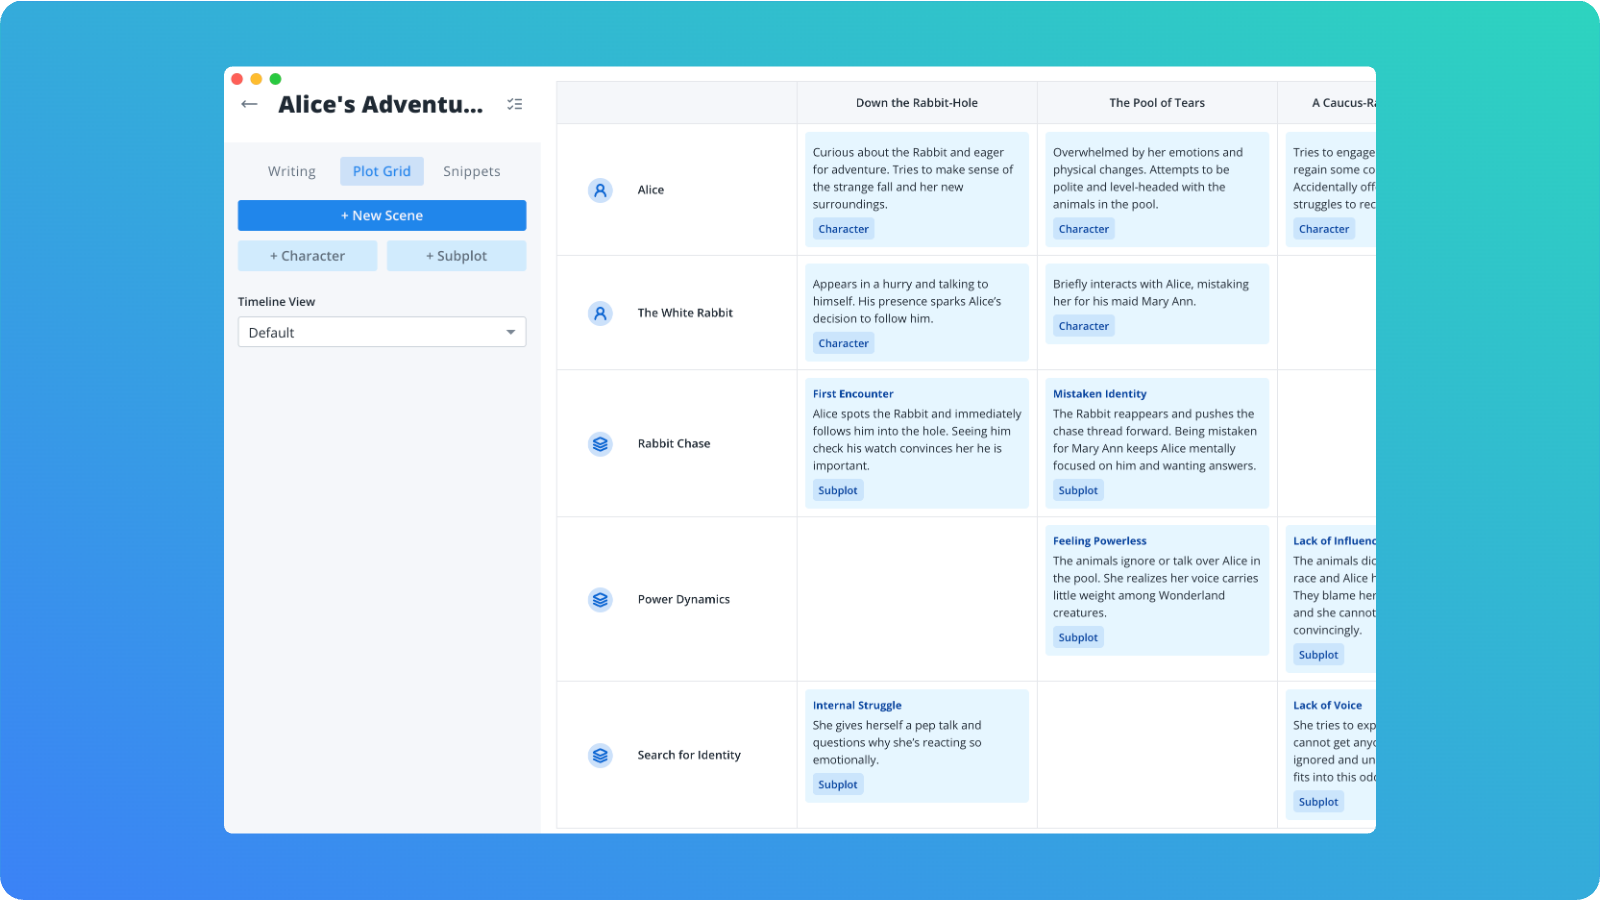The image size is (1600, 900).
Task: Click the Rabbit Chase subplot layers icon
Action: pyautogui.click(x=600, y=444)
